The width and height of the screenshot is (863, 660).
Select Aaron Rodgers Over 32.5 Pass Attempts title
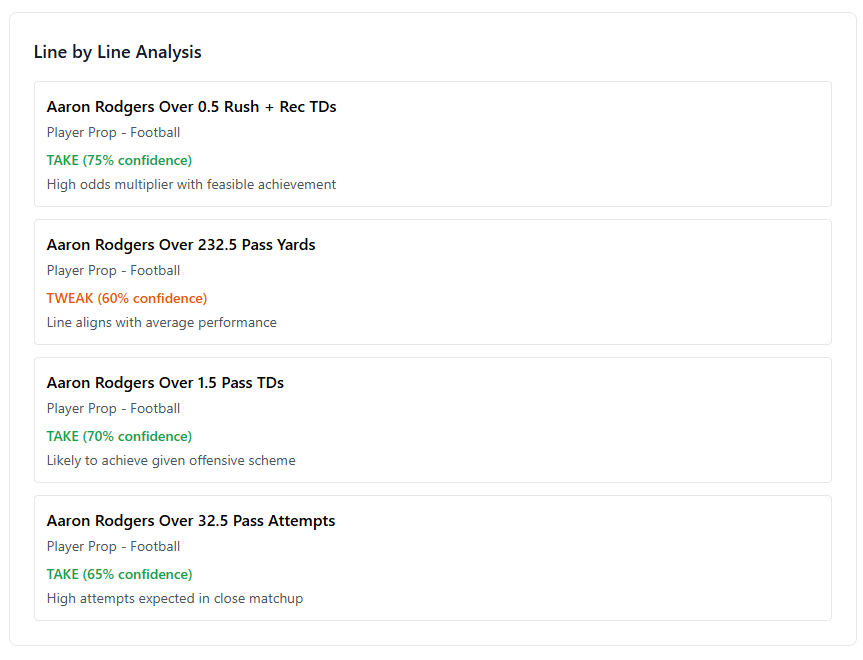click(191, 521)
